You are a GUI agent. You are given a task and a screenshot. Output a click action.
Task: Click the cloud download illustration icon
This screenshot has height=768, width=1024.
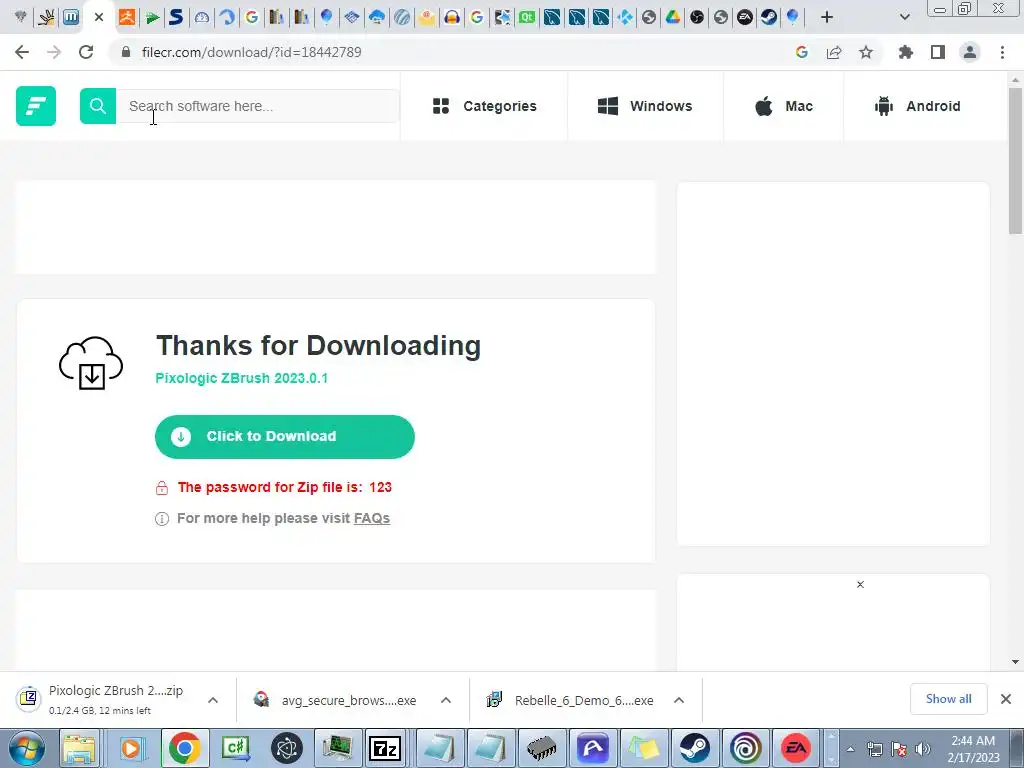[x=91, y=363]
